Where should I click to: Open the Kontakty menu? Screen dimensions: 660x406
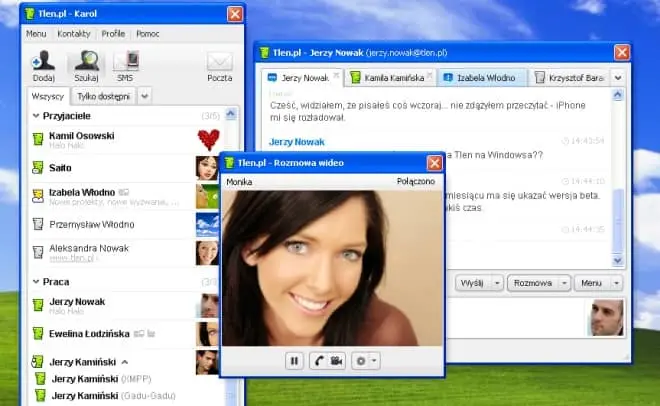(x=73, y=33)
